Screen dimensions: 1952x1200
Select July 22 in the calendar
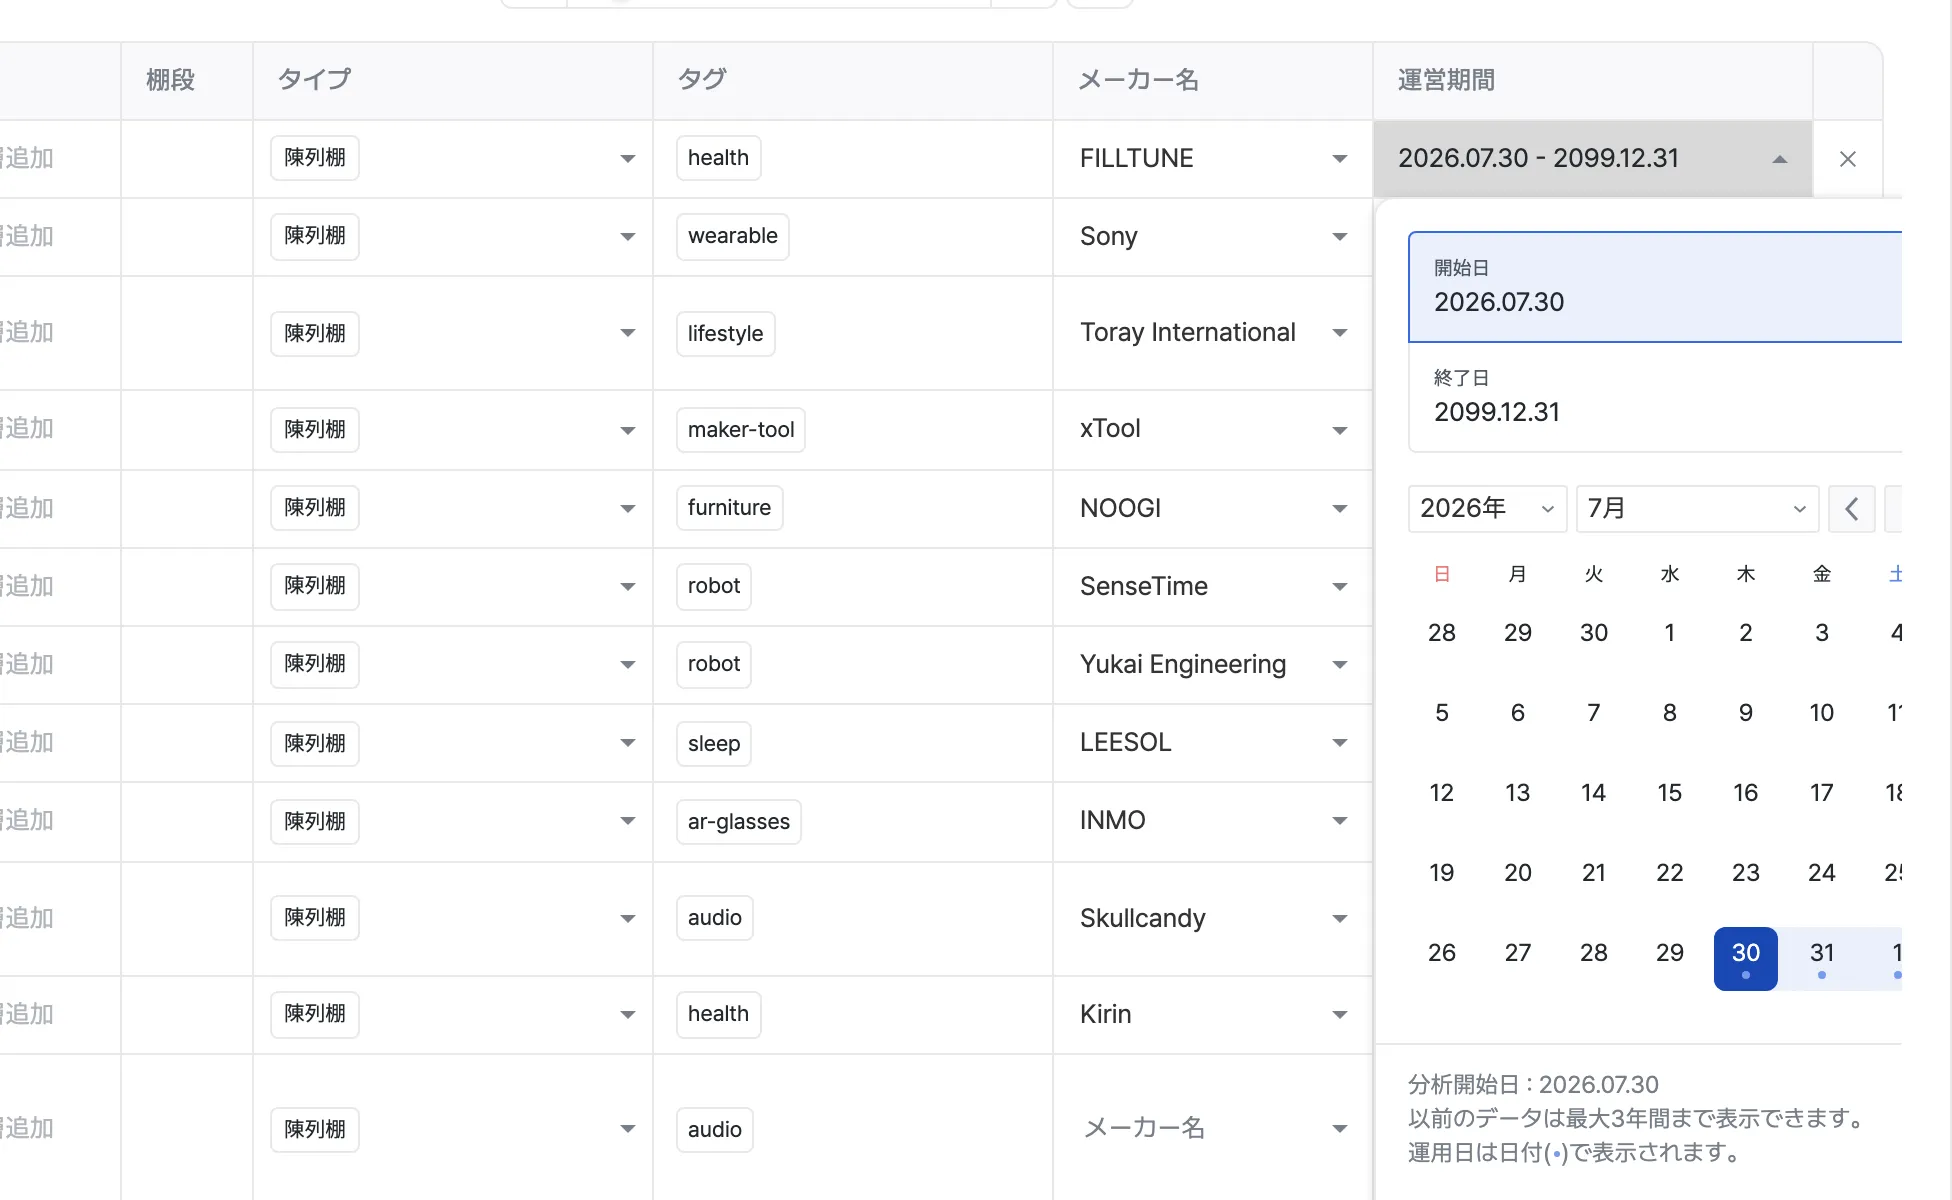click(1670, 873)
